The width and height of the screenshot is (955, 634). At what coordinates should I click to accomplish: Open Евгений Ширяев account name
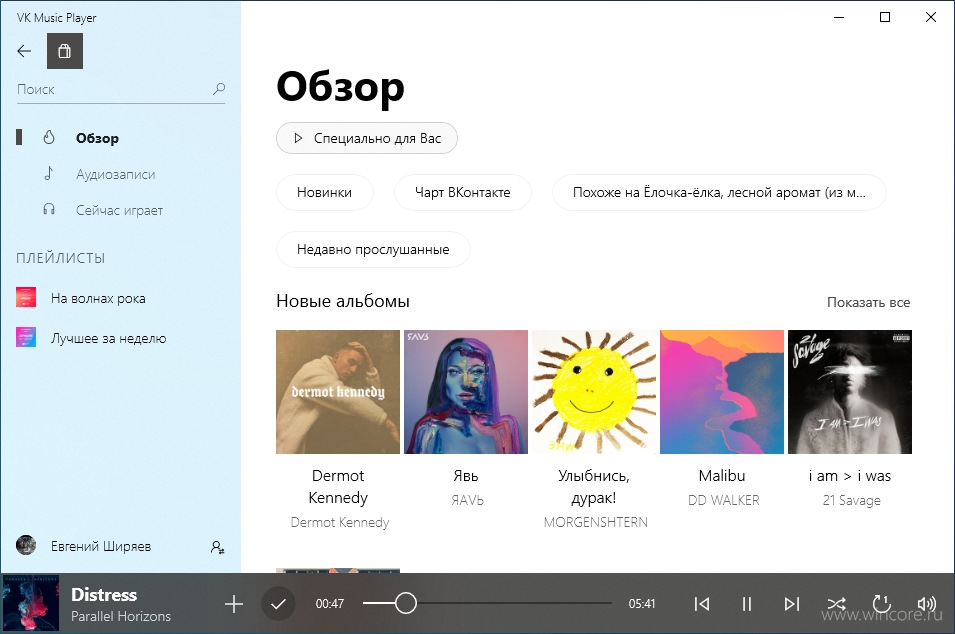click(101, 546)
